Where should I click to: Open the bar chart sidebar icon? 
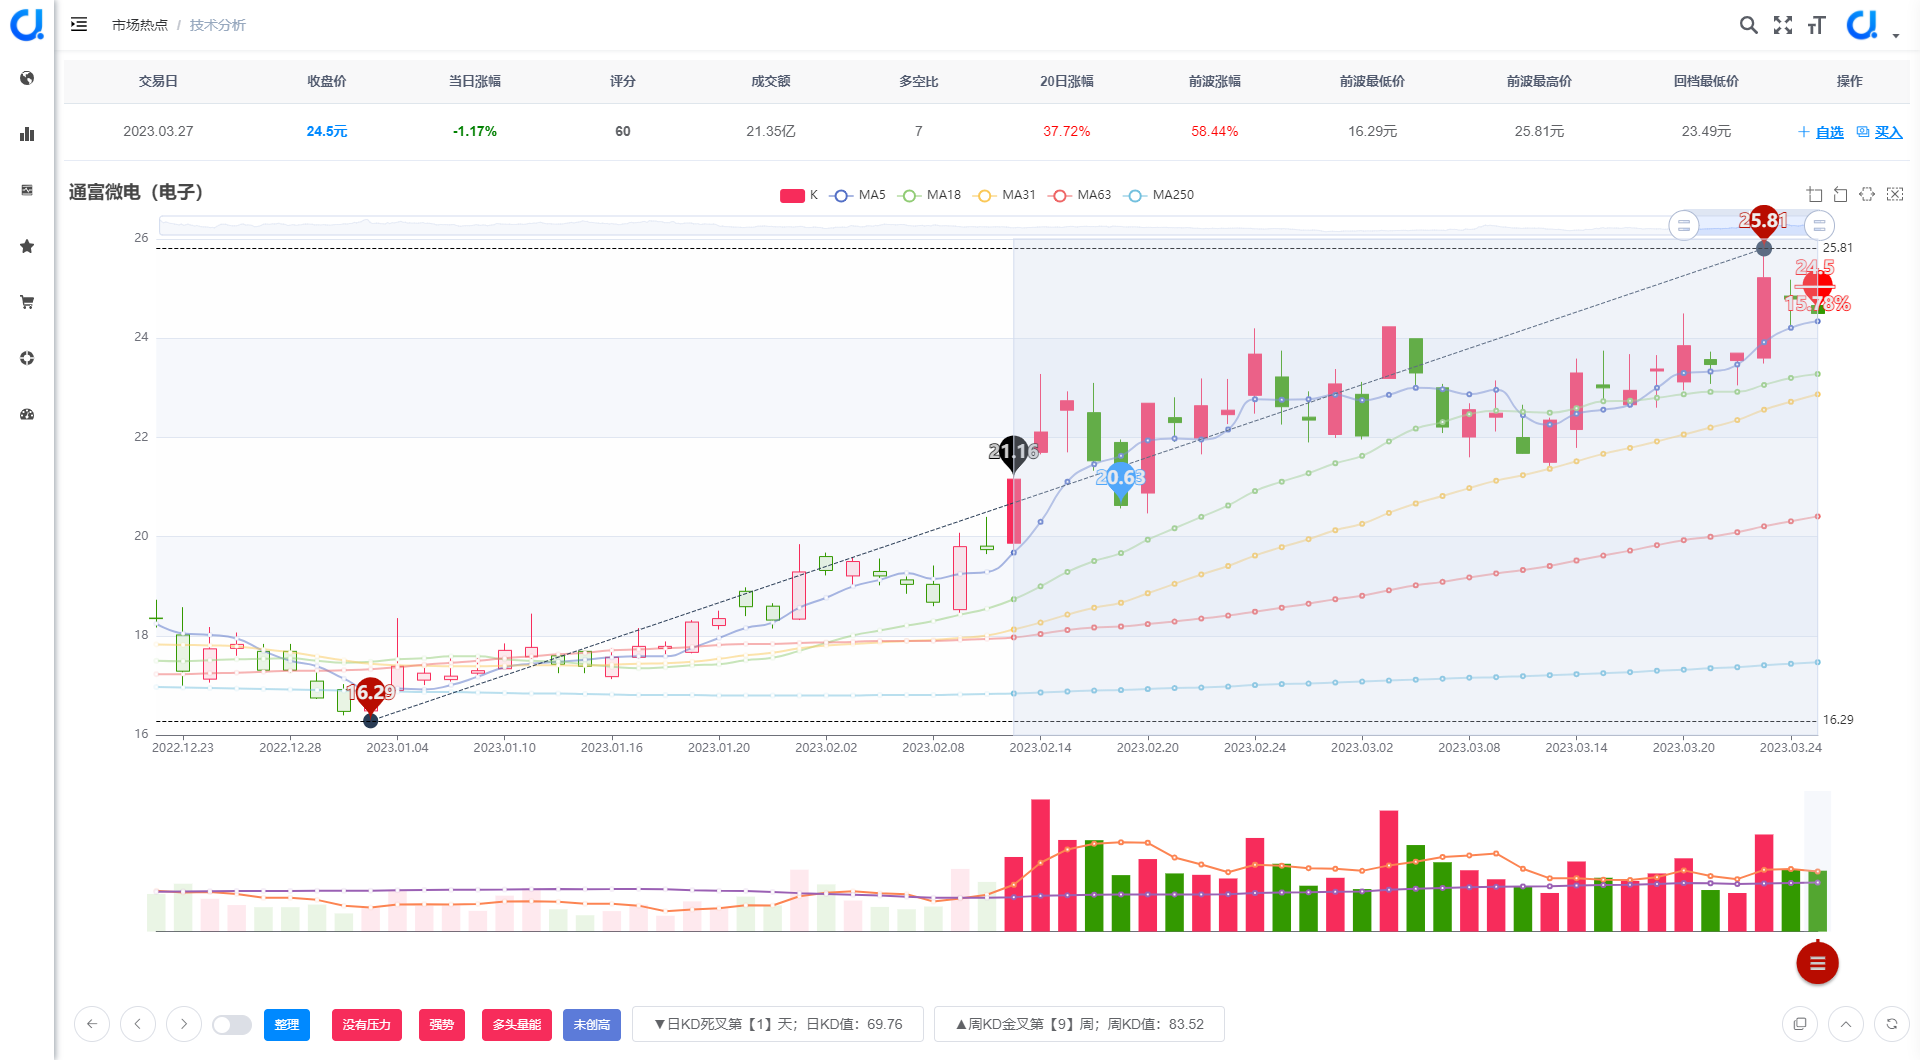27,134
